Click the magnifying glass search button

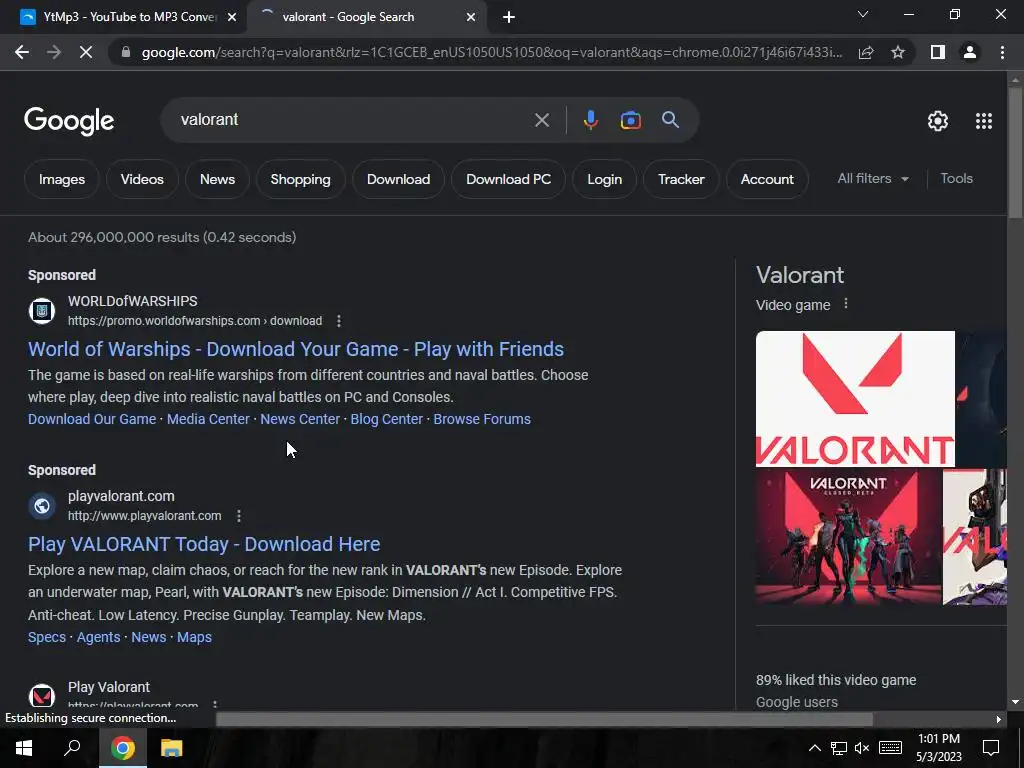coord(671,120)
